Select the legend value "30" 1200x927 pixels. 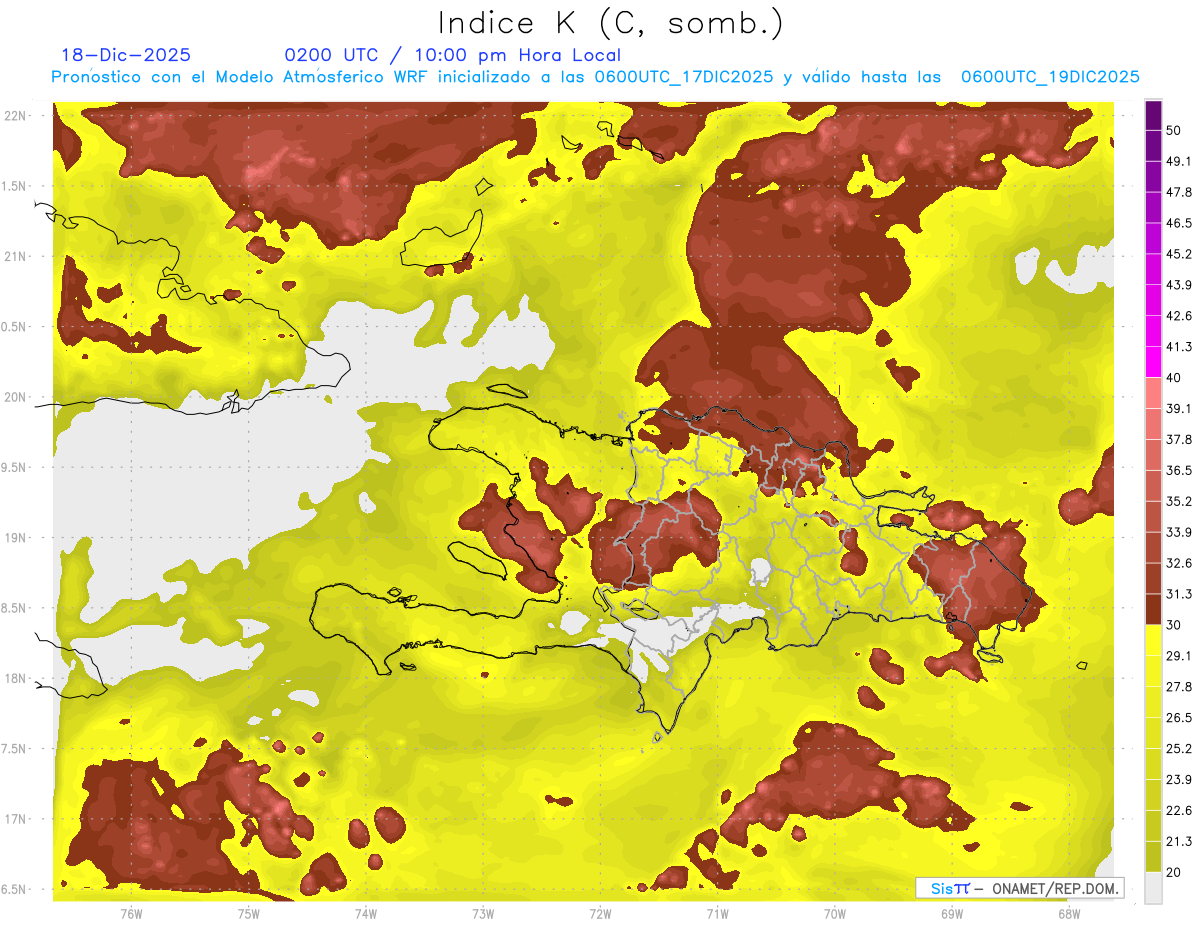(x=1175, y=625)
